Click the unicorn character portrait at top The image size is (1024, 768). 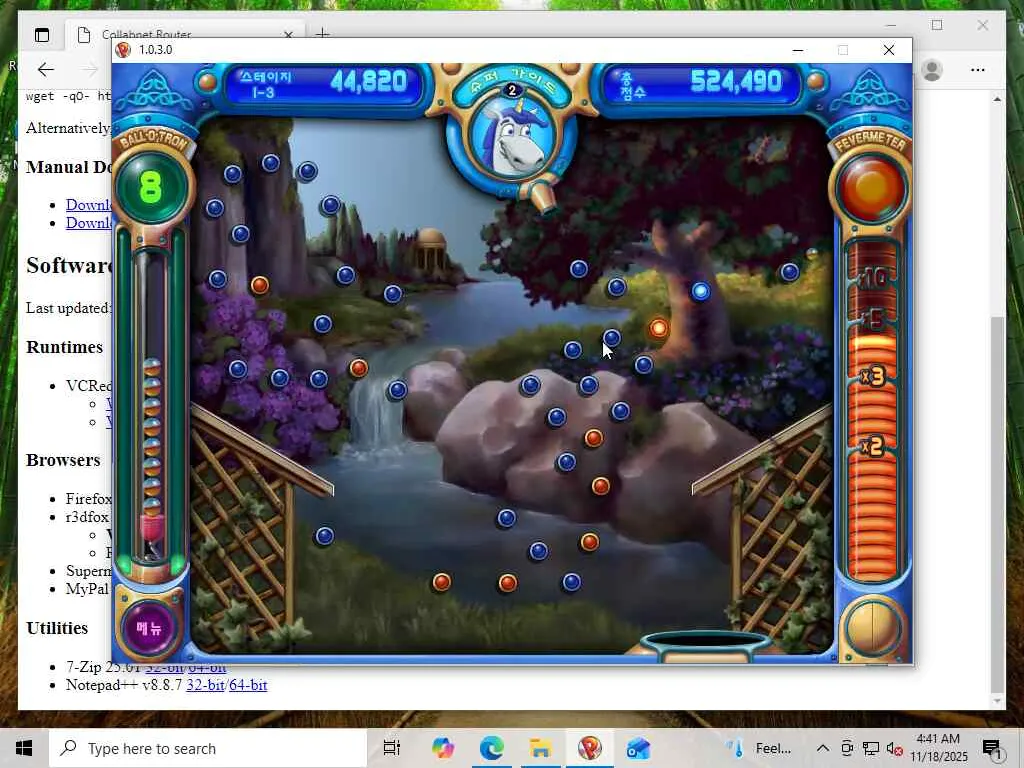point(512,142)
